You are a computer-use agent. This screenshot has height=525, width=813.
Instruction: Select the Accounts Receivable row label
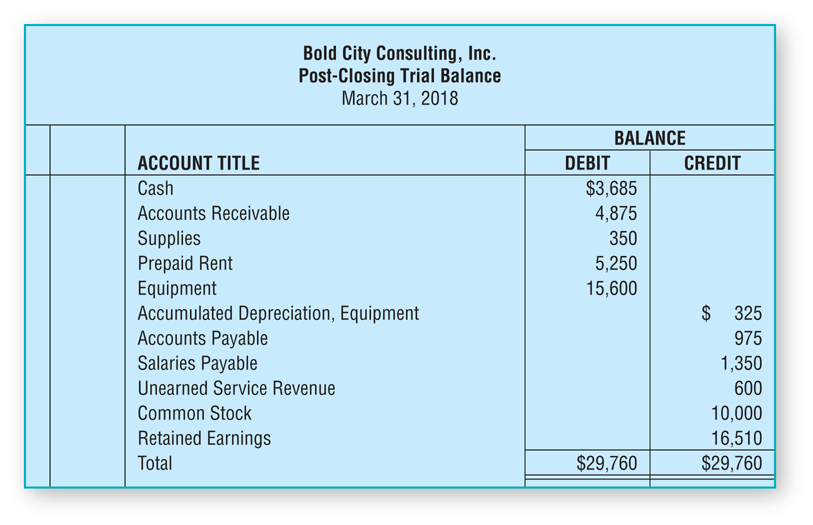click(213, 213)
